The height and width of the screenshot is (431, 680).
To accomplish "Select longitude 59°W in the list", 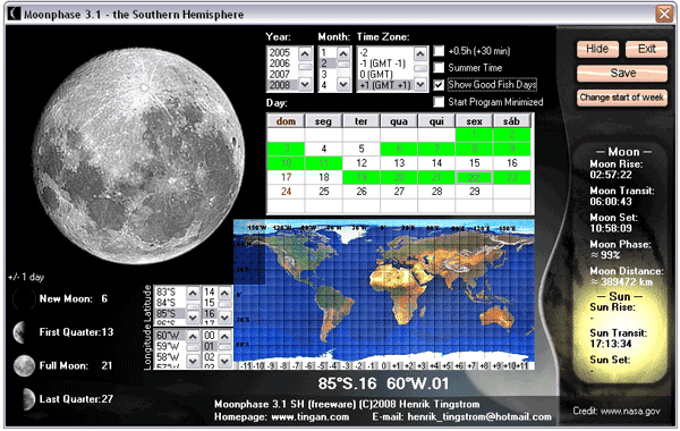I will tap(170, 346).
